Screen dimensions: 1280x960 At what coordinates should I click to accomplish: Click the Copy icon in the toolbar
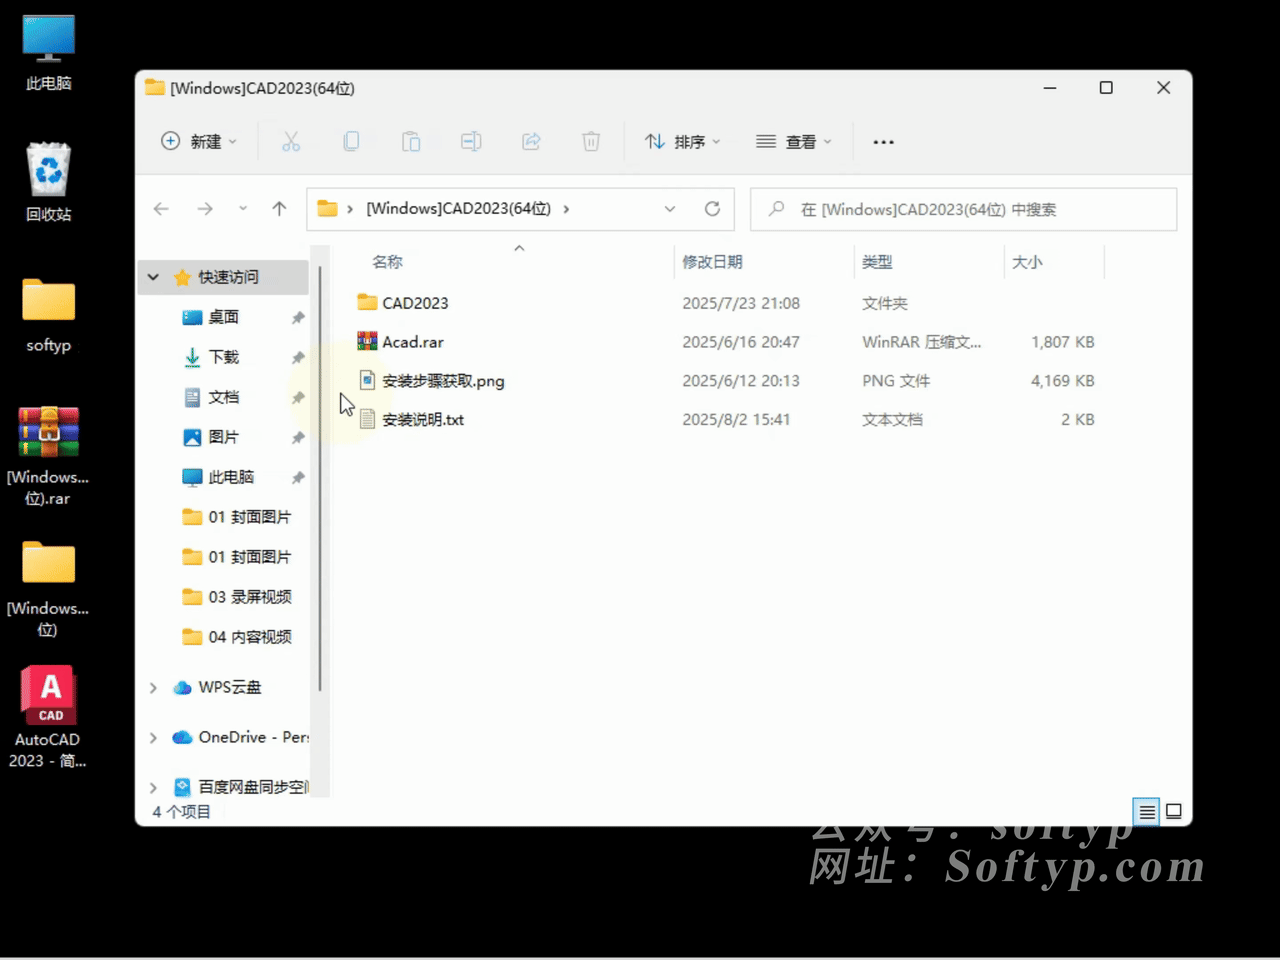351,141
